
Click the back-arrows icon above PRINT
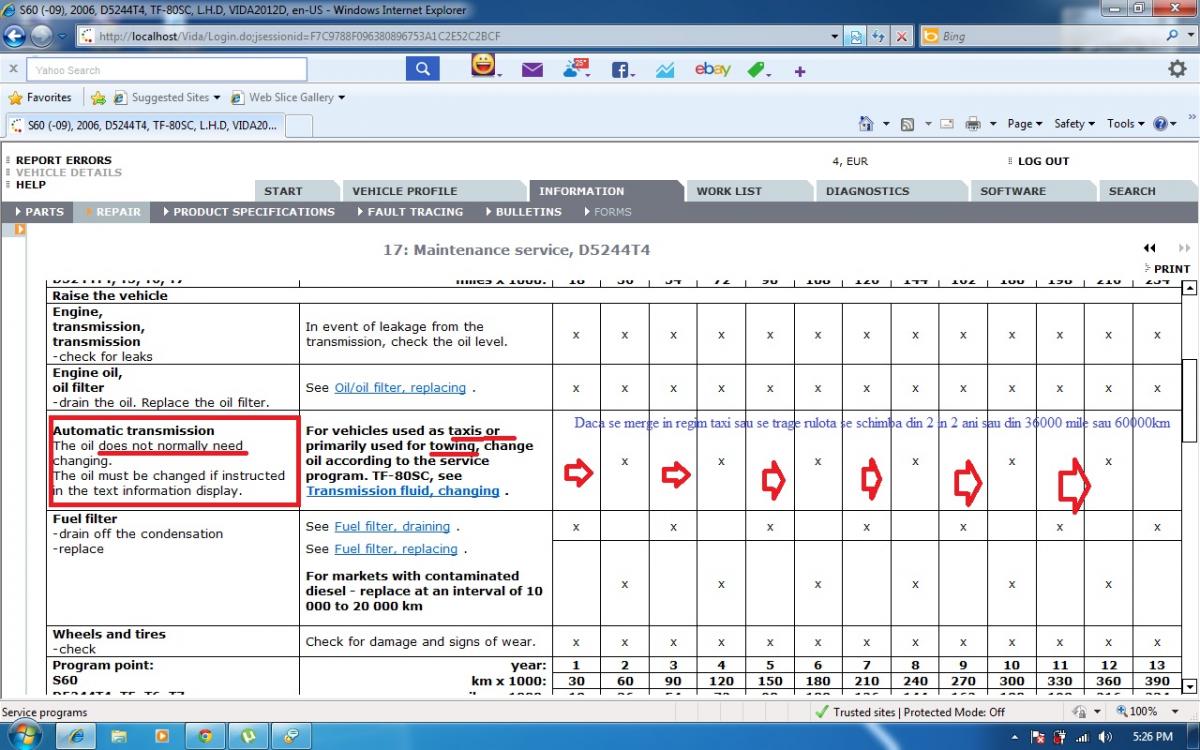coord(1150,248)
